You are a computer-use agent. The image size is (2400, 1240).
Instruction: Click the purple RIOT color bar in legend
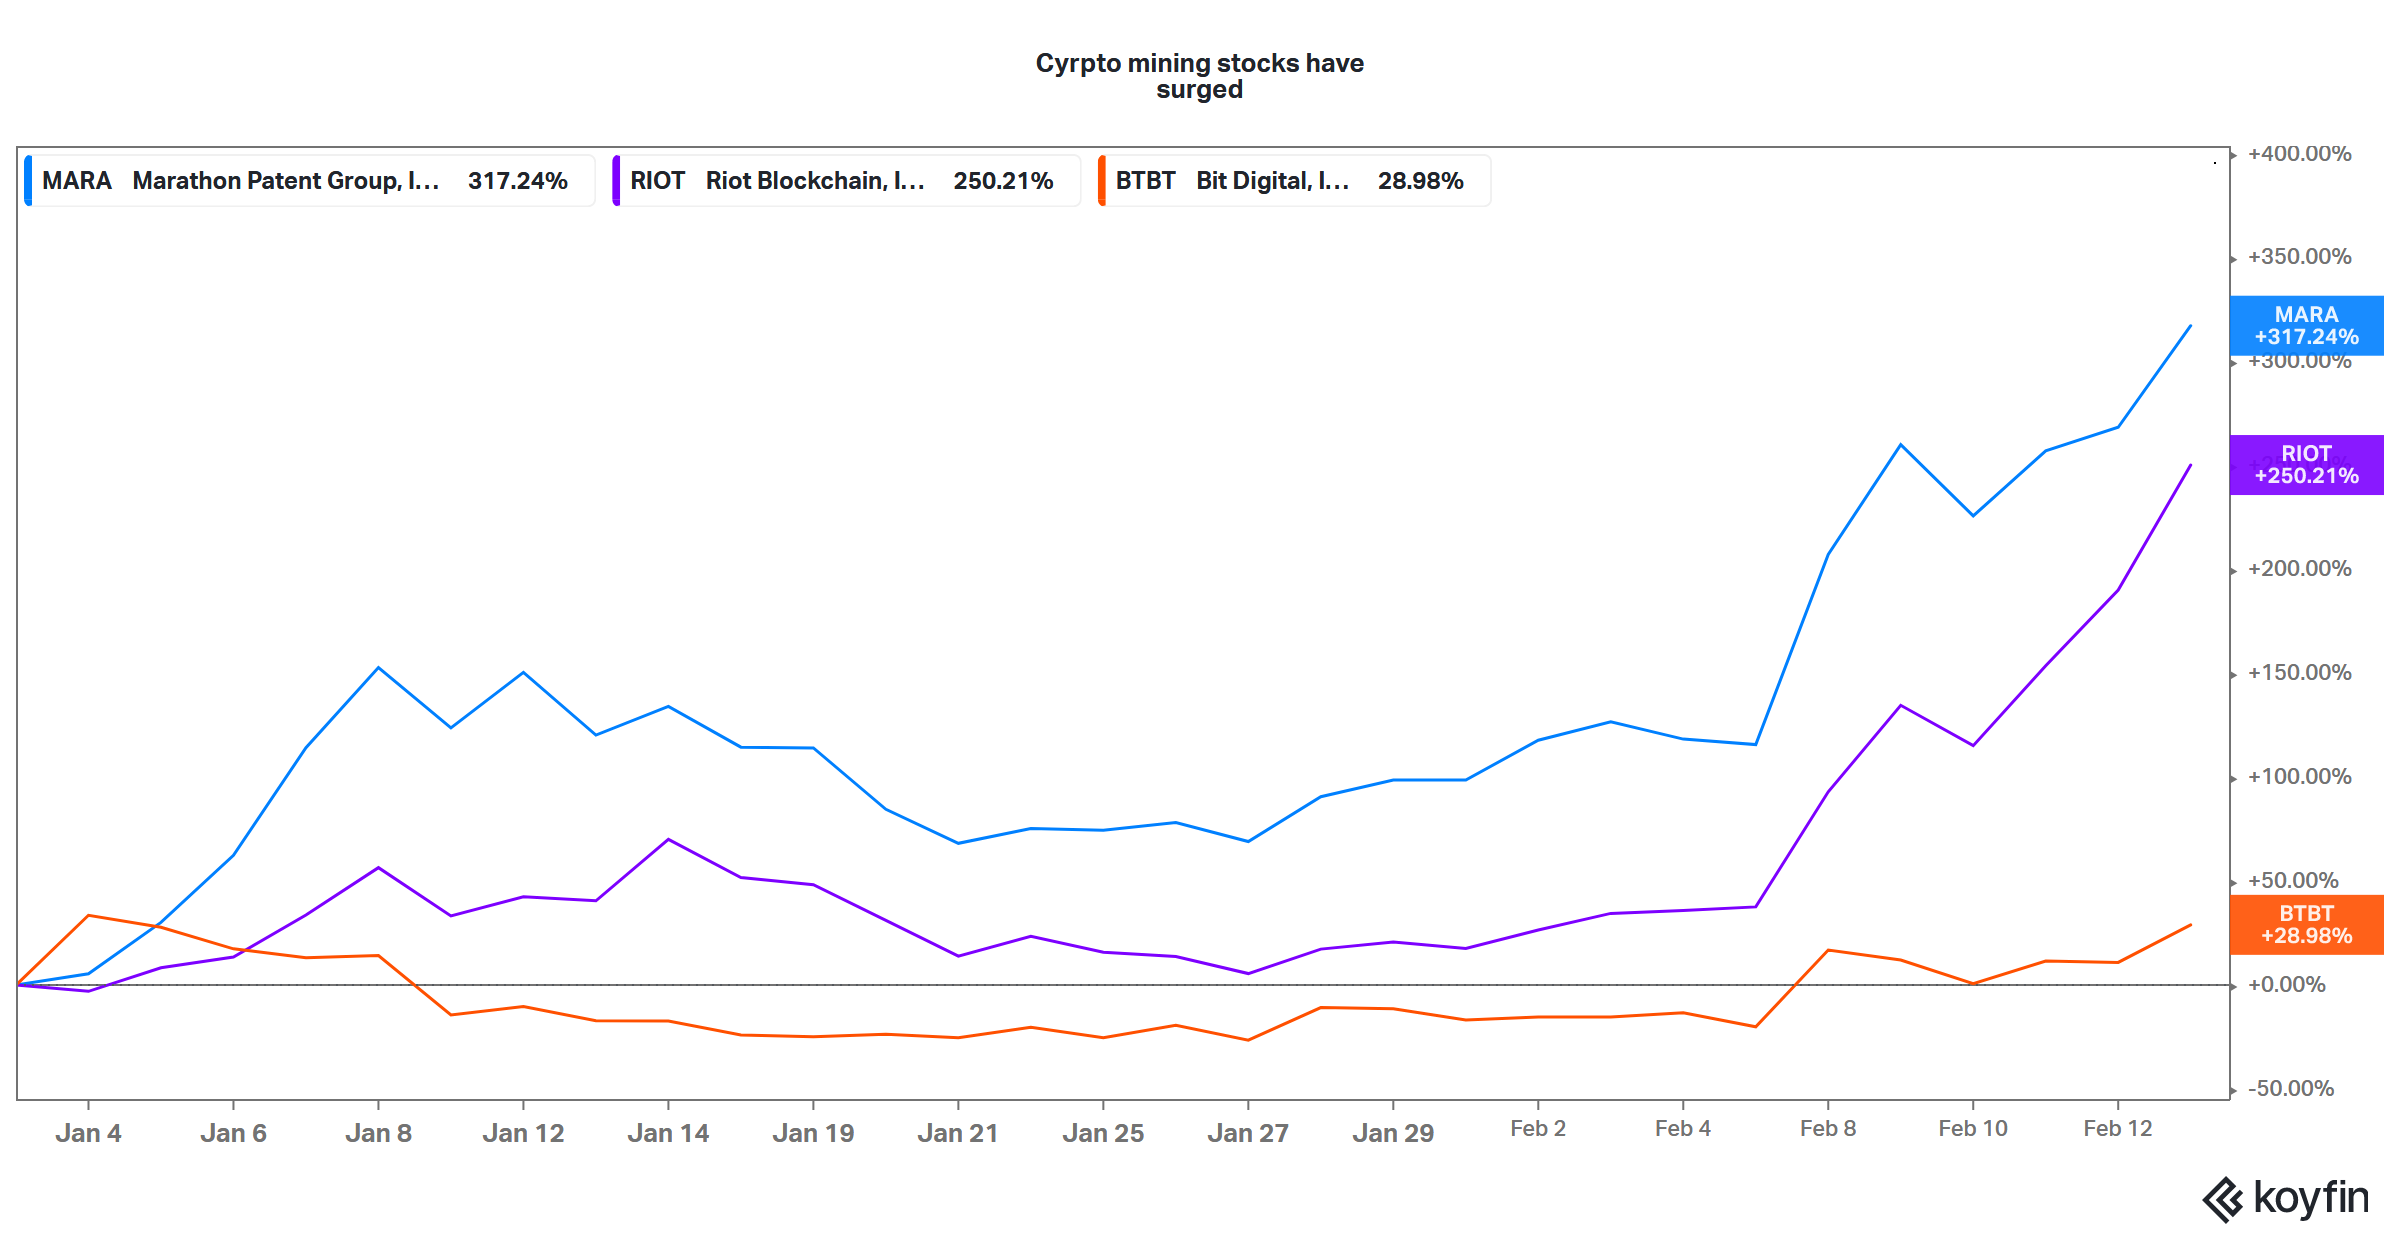(616, 181)
